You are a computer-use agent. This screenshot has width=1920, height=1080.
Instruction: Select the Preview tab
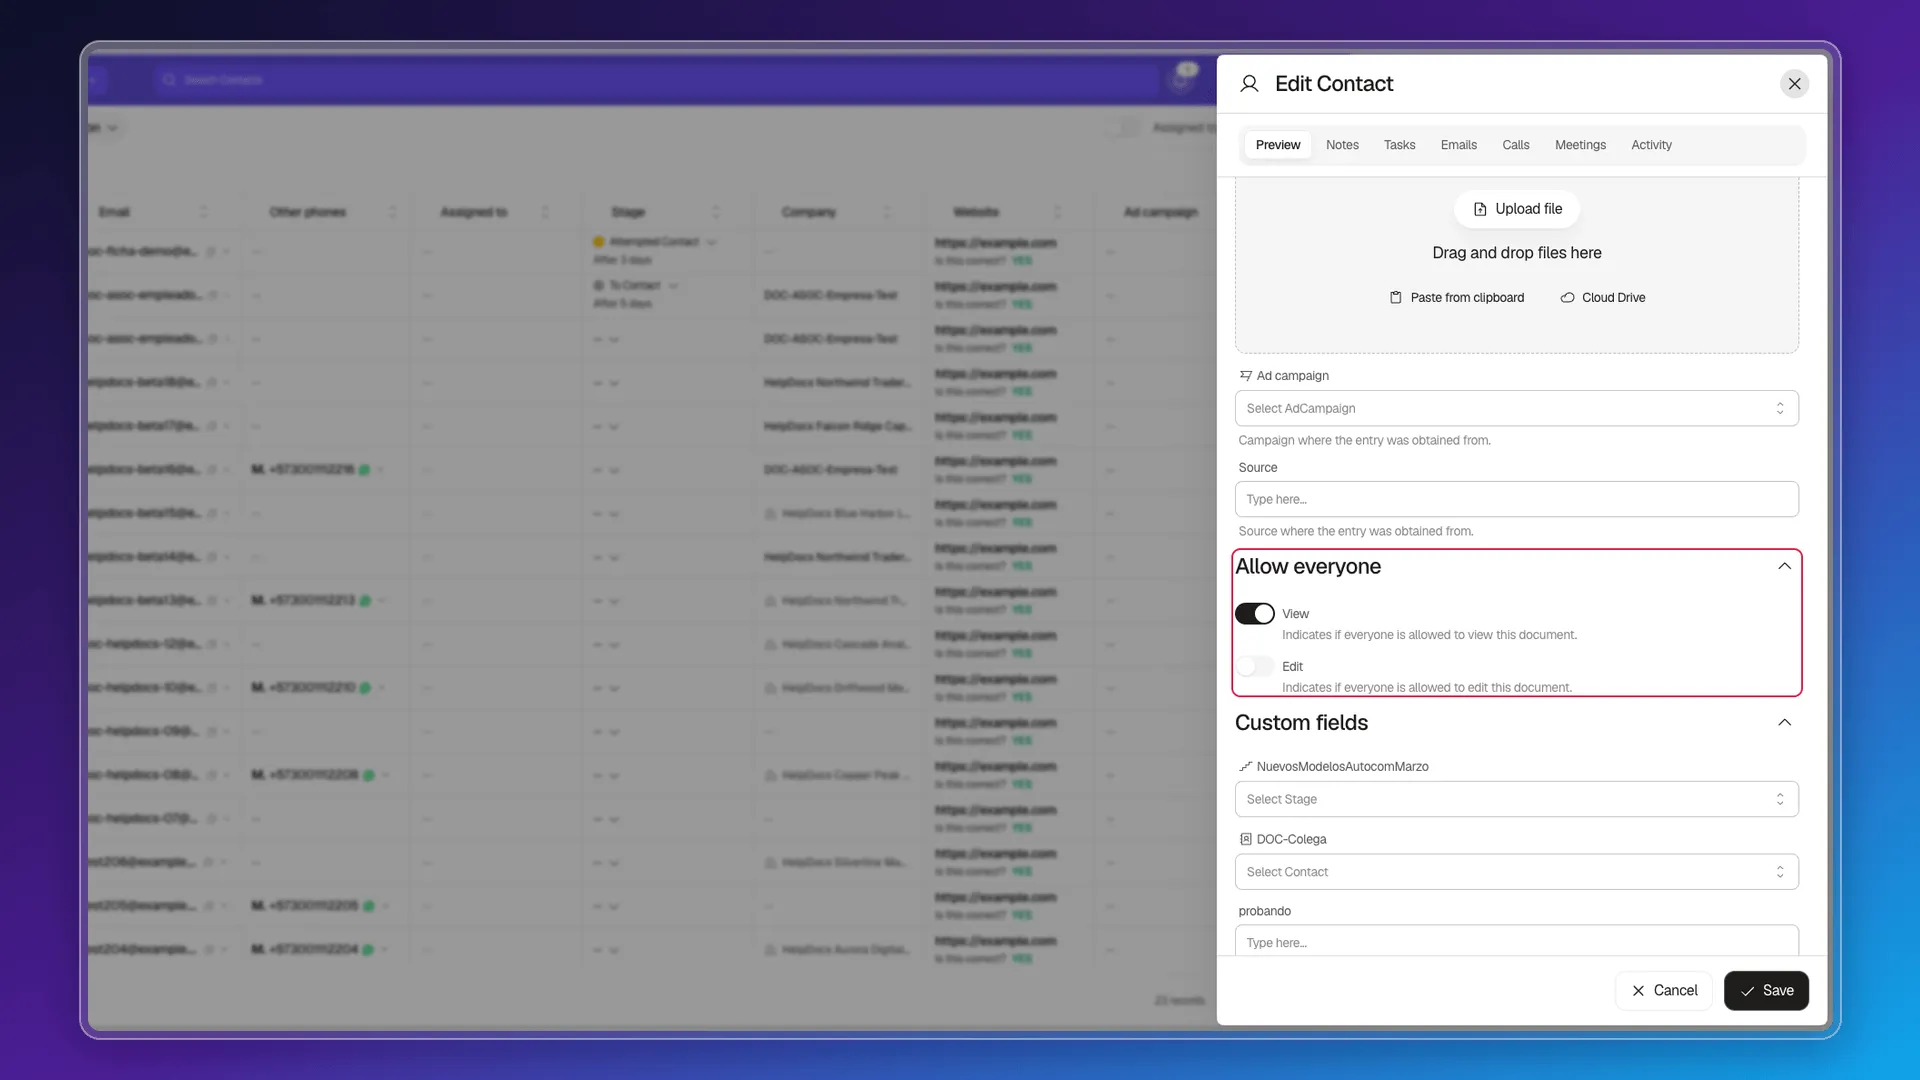[1277, 145]
